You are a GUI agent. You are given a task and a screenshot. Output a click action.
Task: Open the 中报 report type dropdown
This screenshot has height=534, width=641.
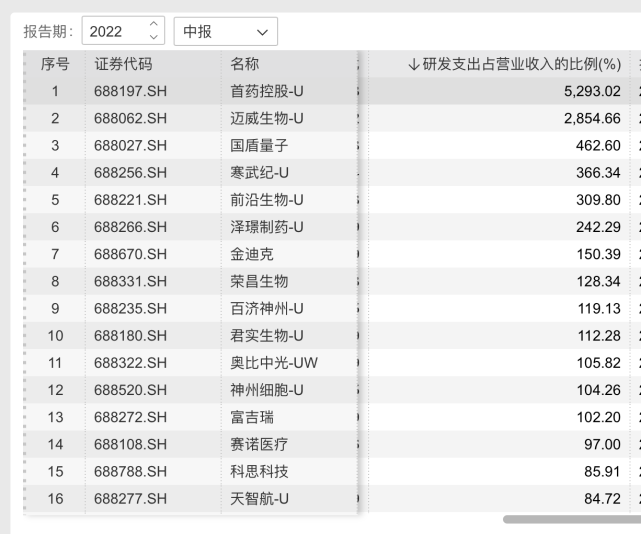227,32
